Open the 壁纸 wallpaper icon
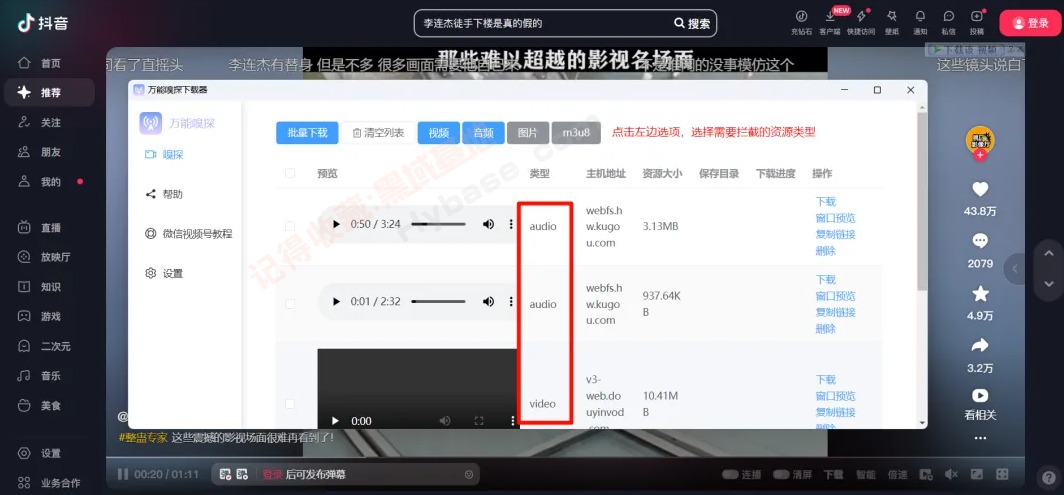Viewport: 1064px width, 495px height. (892, 16)
